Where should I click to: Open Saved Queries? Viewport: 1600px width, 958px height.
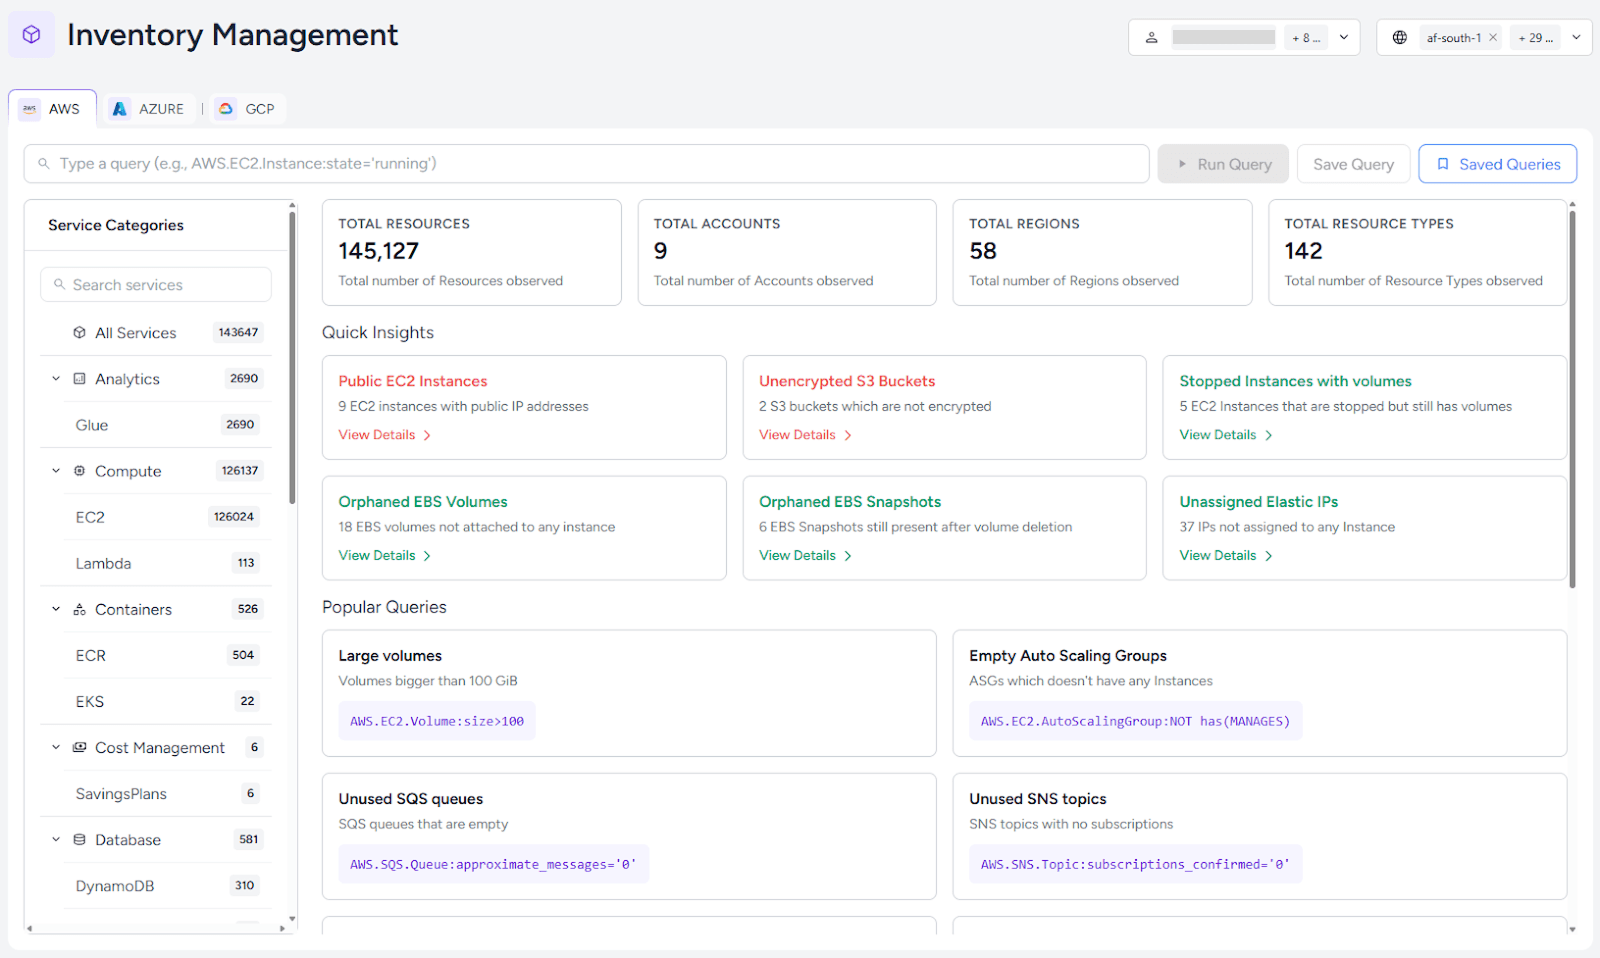click(1497, 164)
